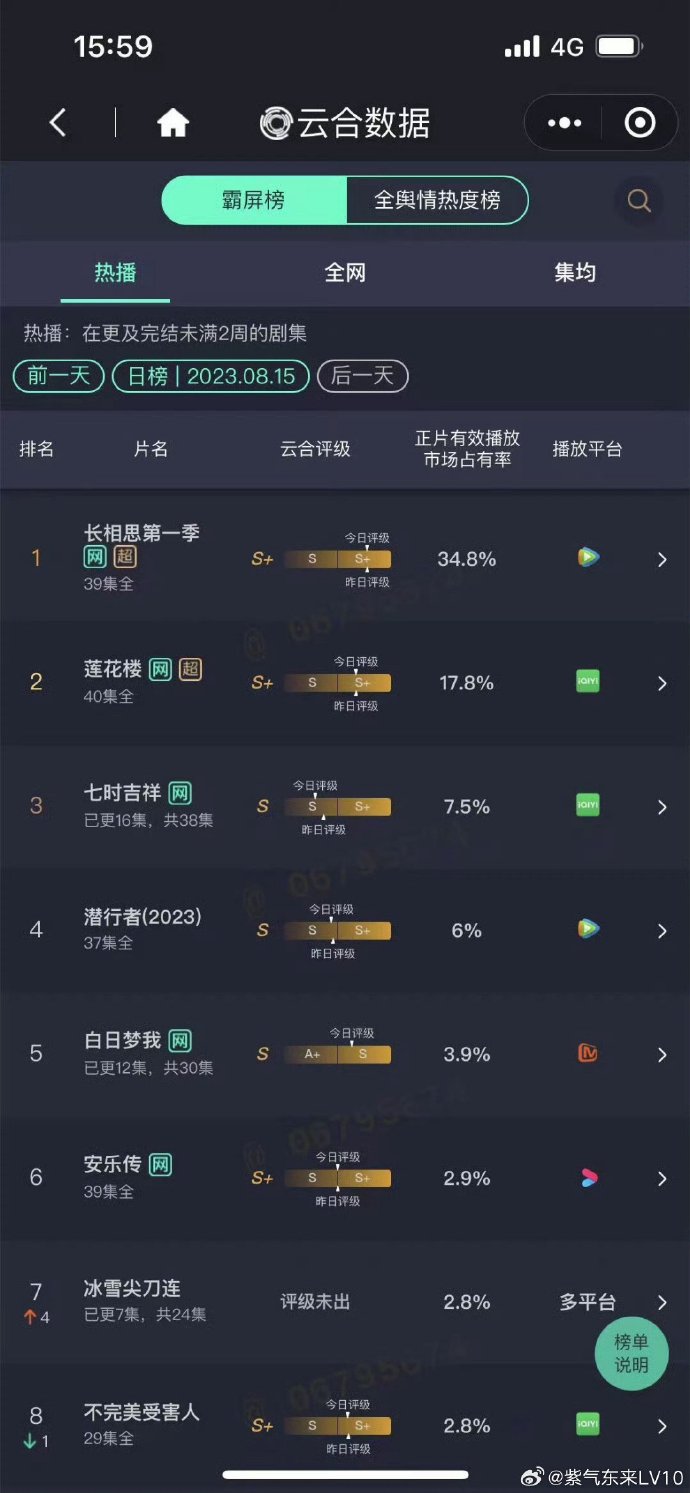
Task: Tap the back arrow icon
Action: [58, 123]
